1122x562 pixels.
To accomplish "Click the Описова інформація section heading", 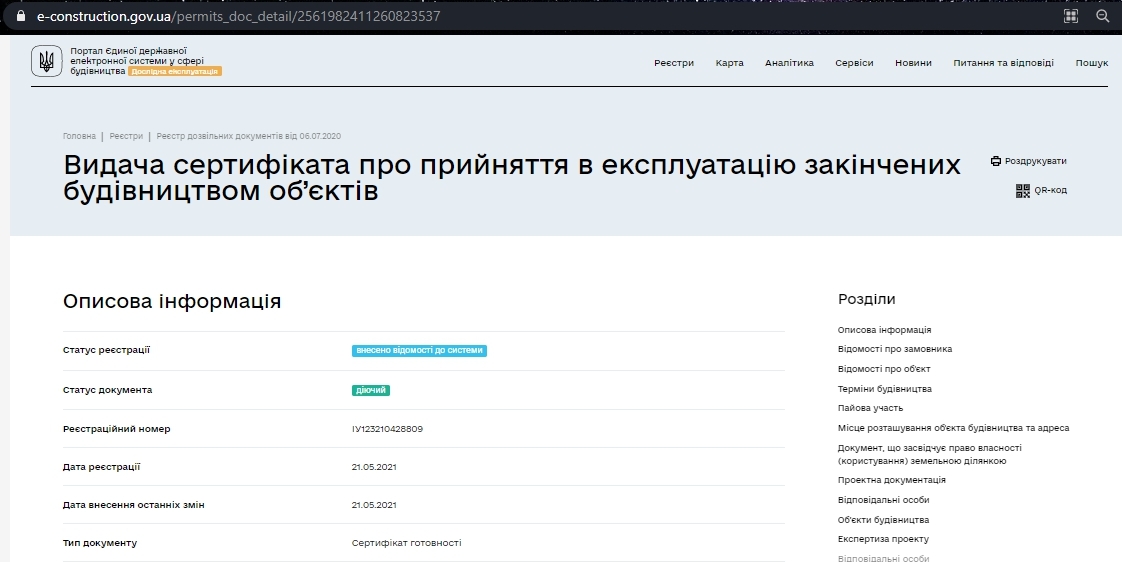I will 172,301.
